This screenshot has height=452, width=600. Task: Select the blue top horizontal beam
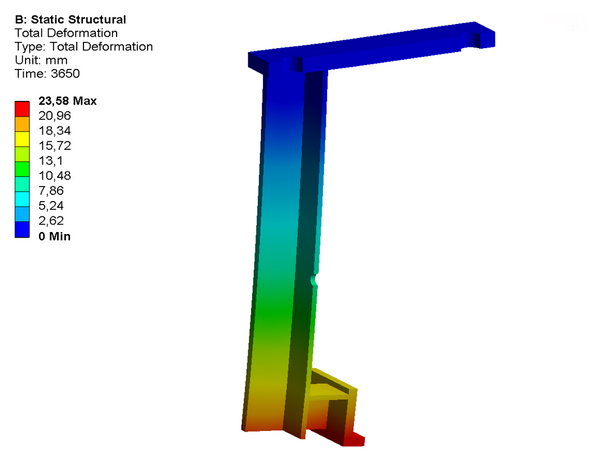pos(400,50)
